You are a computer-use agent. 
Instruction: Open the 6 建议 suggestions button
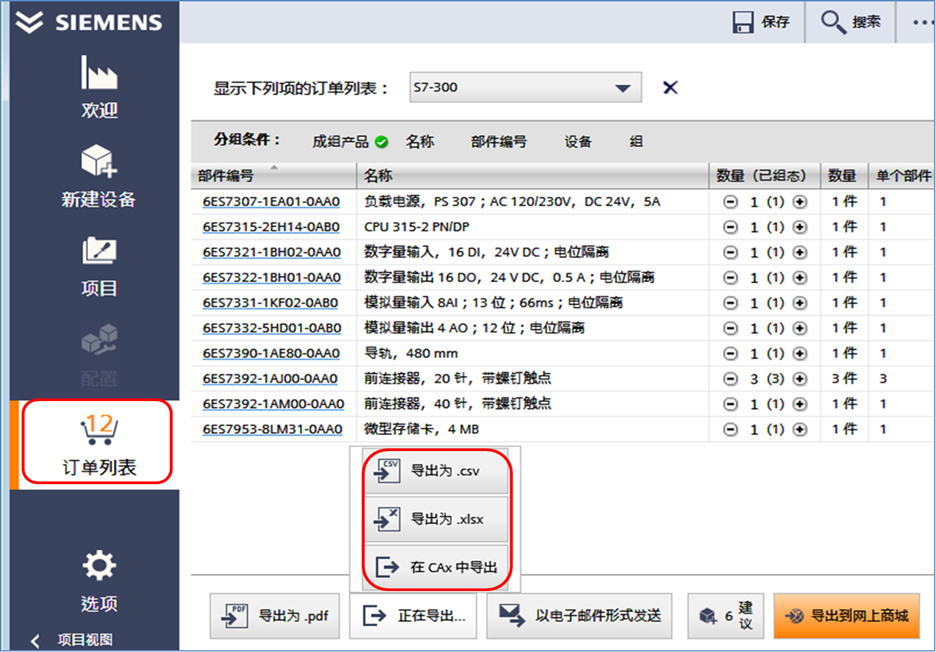tap(726, 616)
